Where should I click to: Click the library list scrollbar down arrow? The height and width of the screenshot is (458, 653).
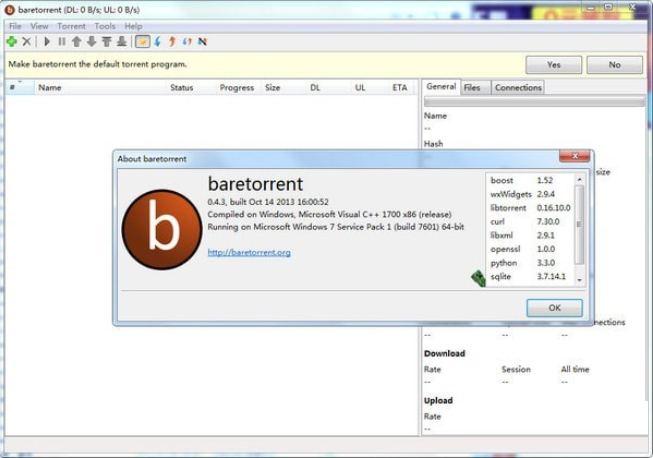pos(579,281)
